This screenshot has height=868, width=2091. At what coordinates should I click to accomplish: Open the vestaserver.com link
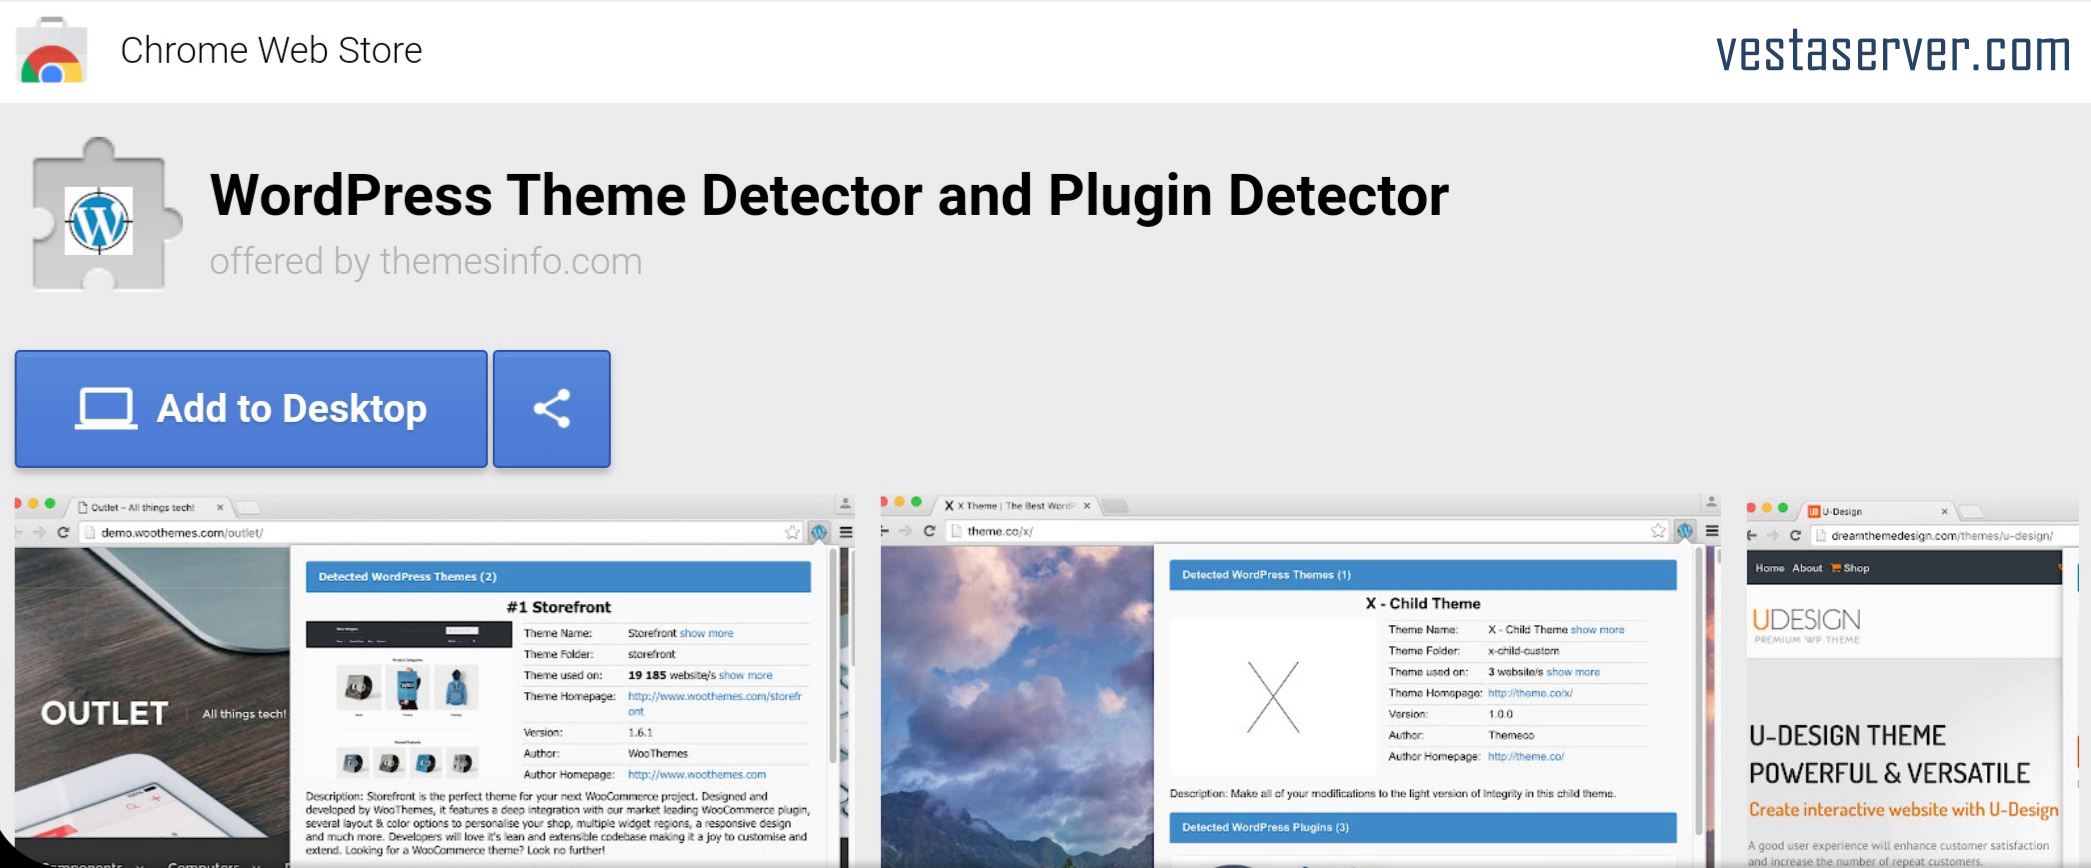click(1893, 51)
